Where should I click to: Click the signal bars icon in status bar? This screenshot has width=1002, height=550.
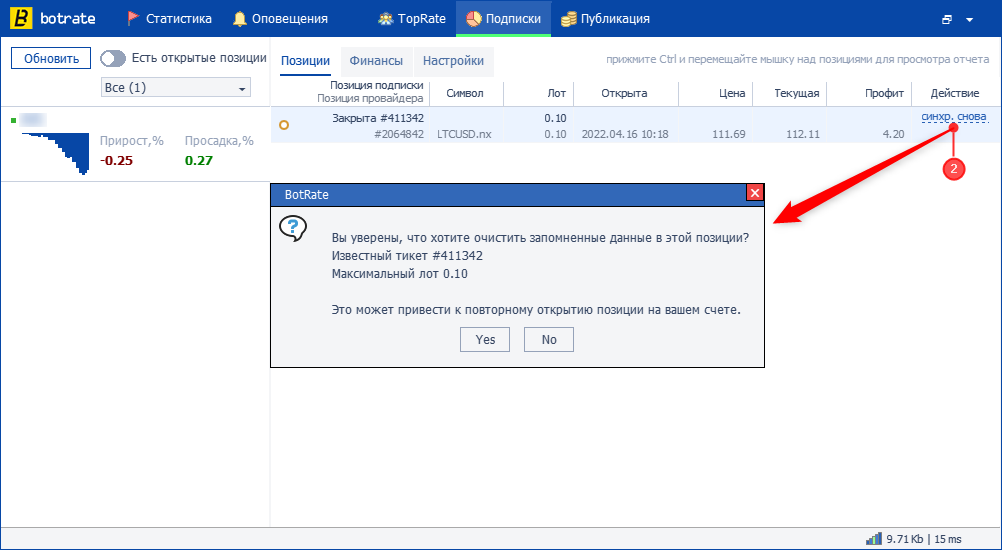coord(873,539)
